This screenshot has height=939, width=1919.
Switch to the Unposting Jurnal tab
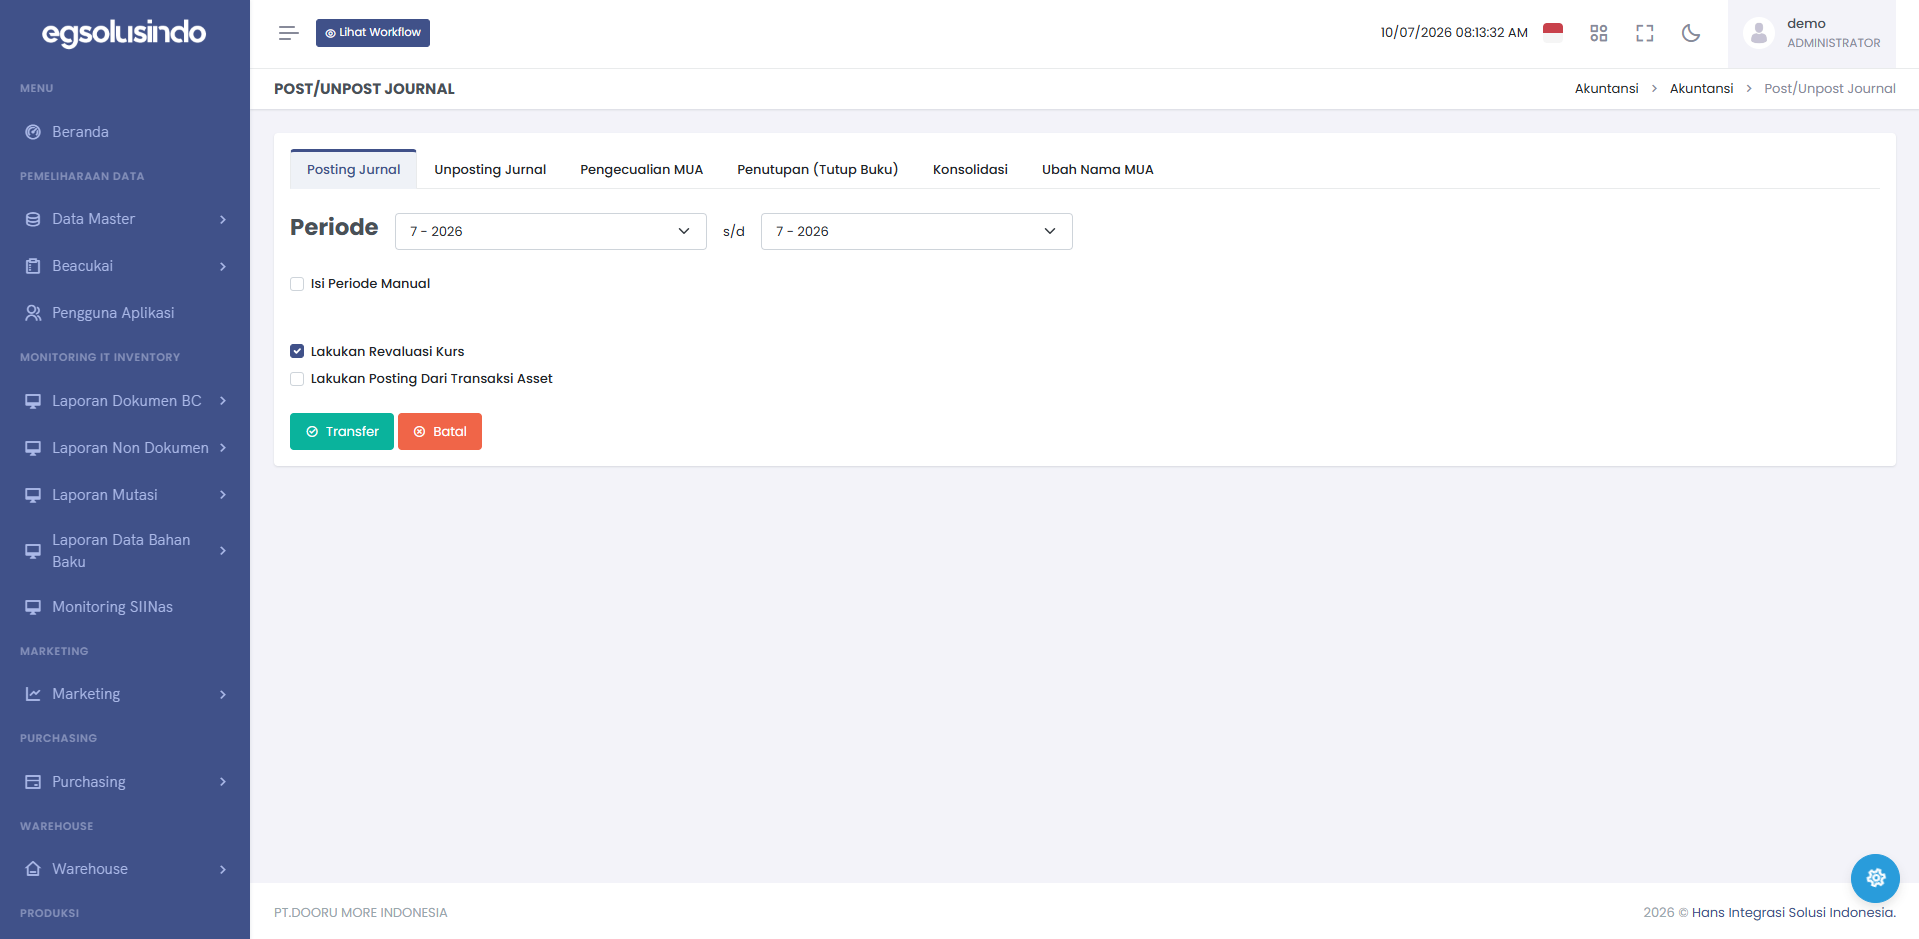tap(490, 170)
